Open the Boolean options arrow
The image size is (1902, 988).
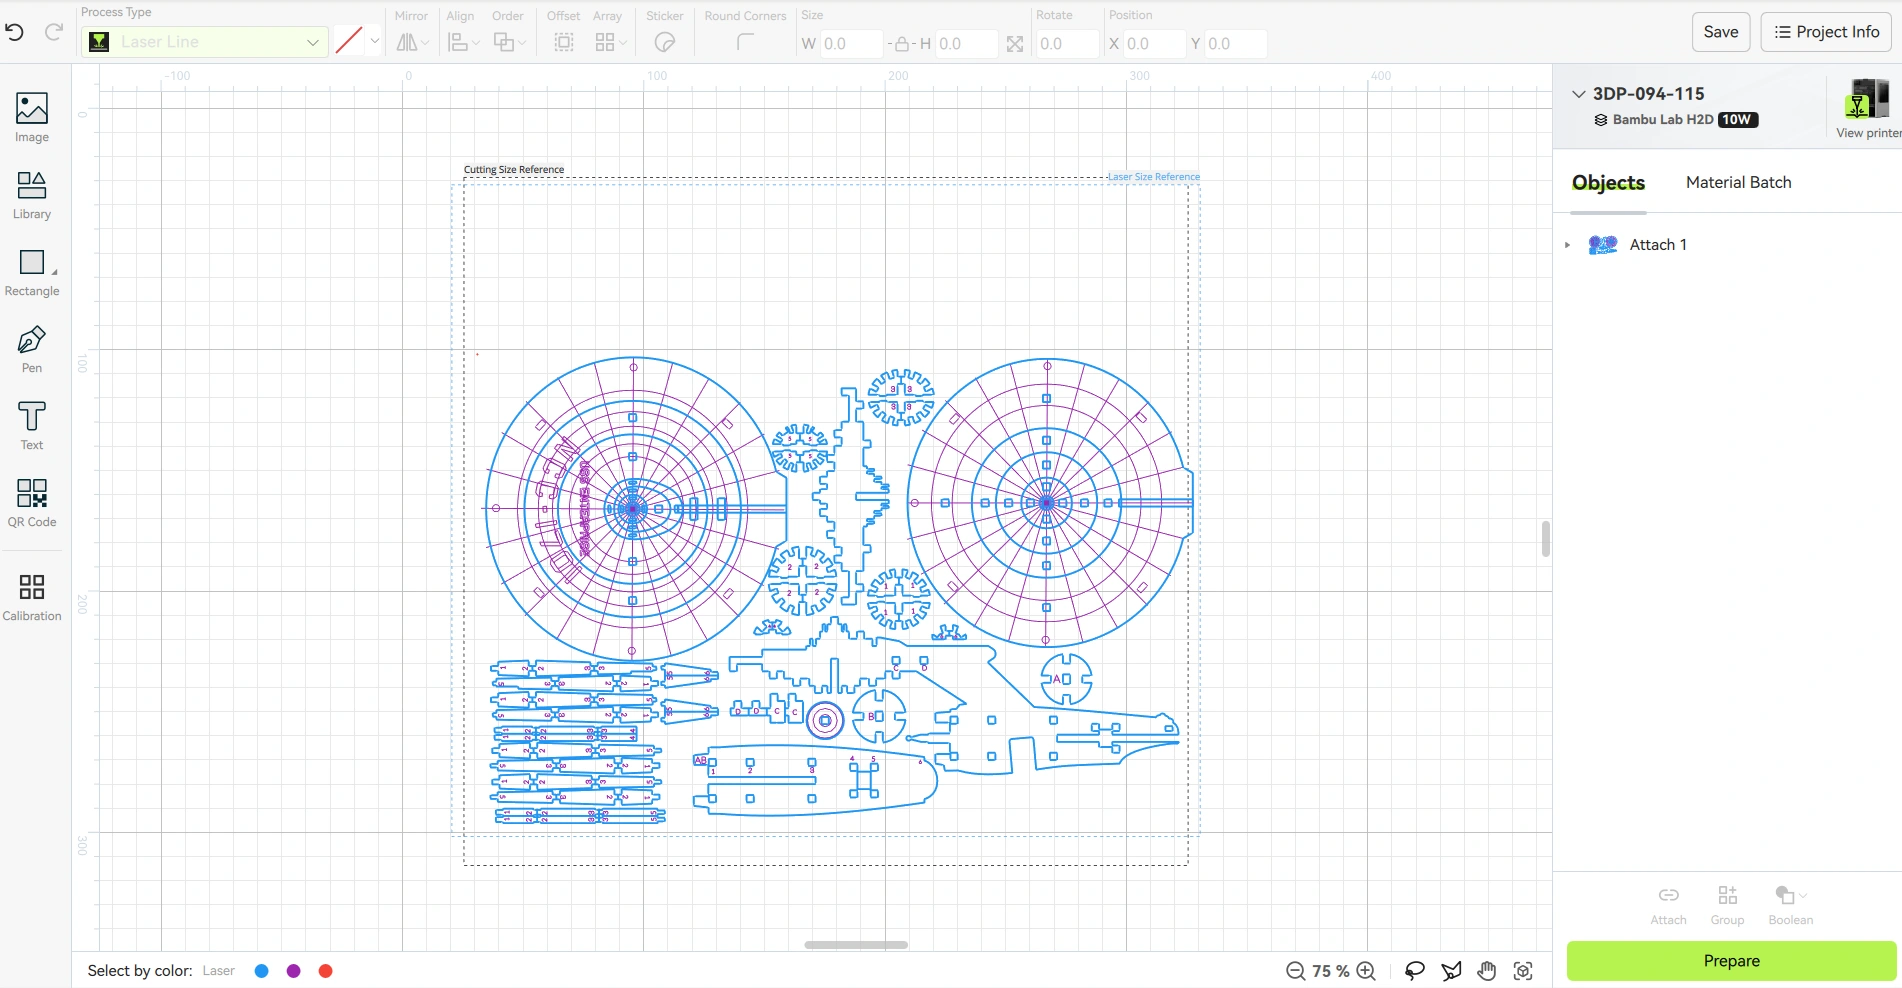click(x=1803, y=896)
